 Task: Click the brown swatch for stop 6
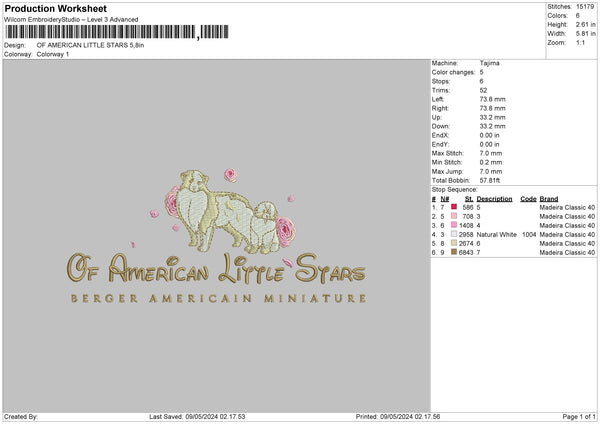[x=454, y=252]
